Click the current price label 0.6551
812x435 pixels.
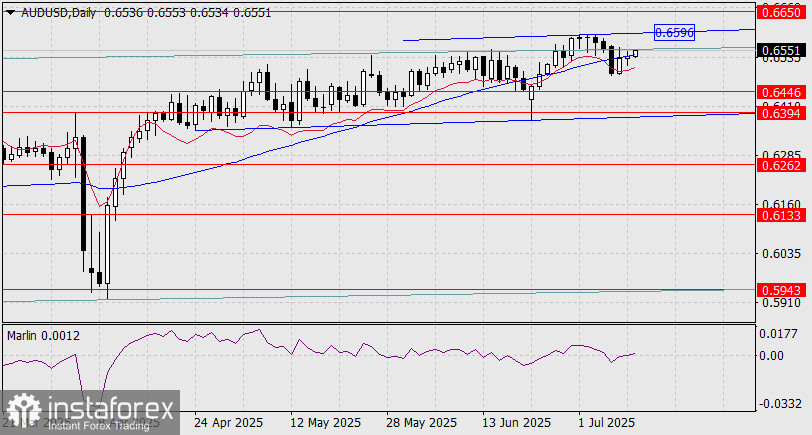(782, 51)
